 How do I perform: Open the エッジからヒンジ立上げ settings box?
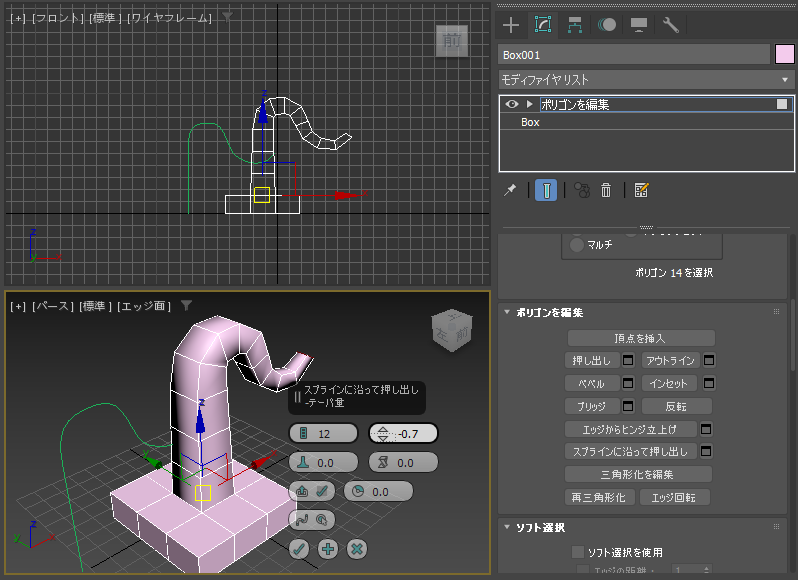706,429
